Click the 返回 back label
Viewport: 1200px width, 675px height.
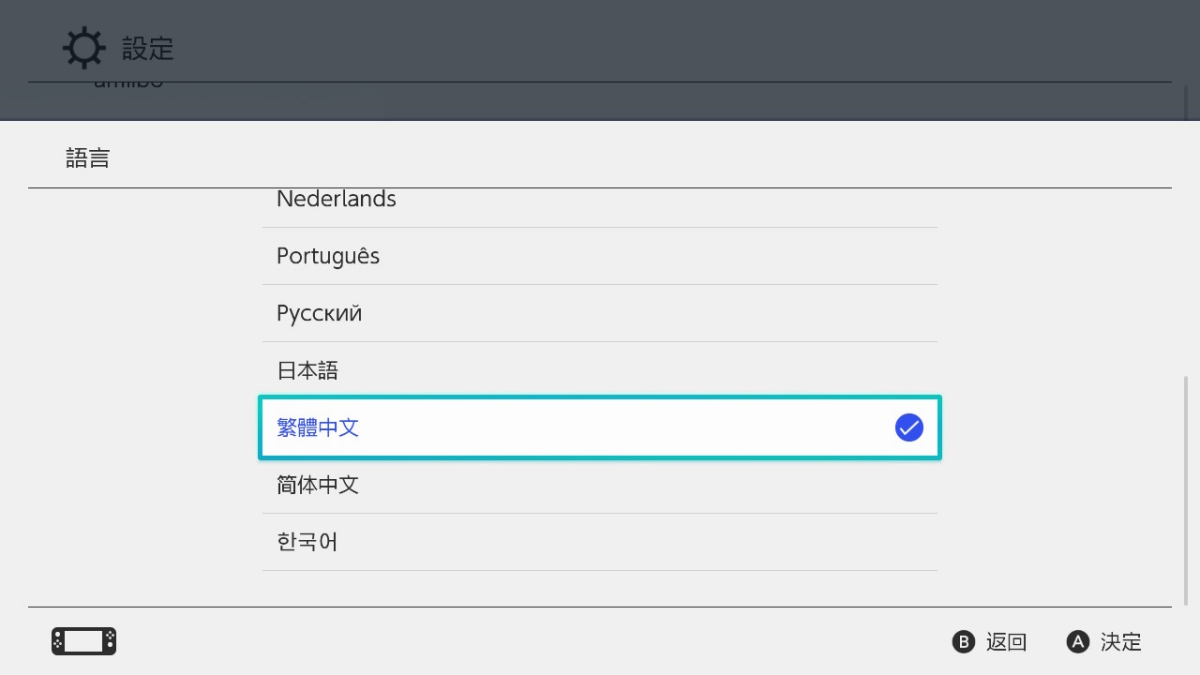1005,642
